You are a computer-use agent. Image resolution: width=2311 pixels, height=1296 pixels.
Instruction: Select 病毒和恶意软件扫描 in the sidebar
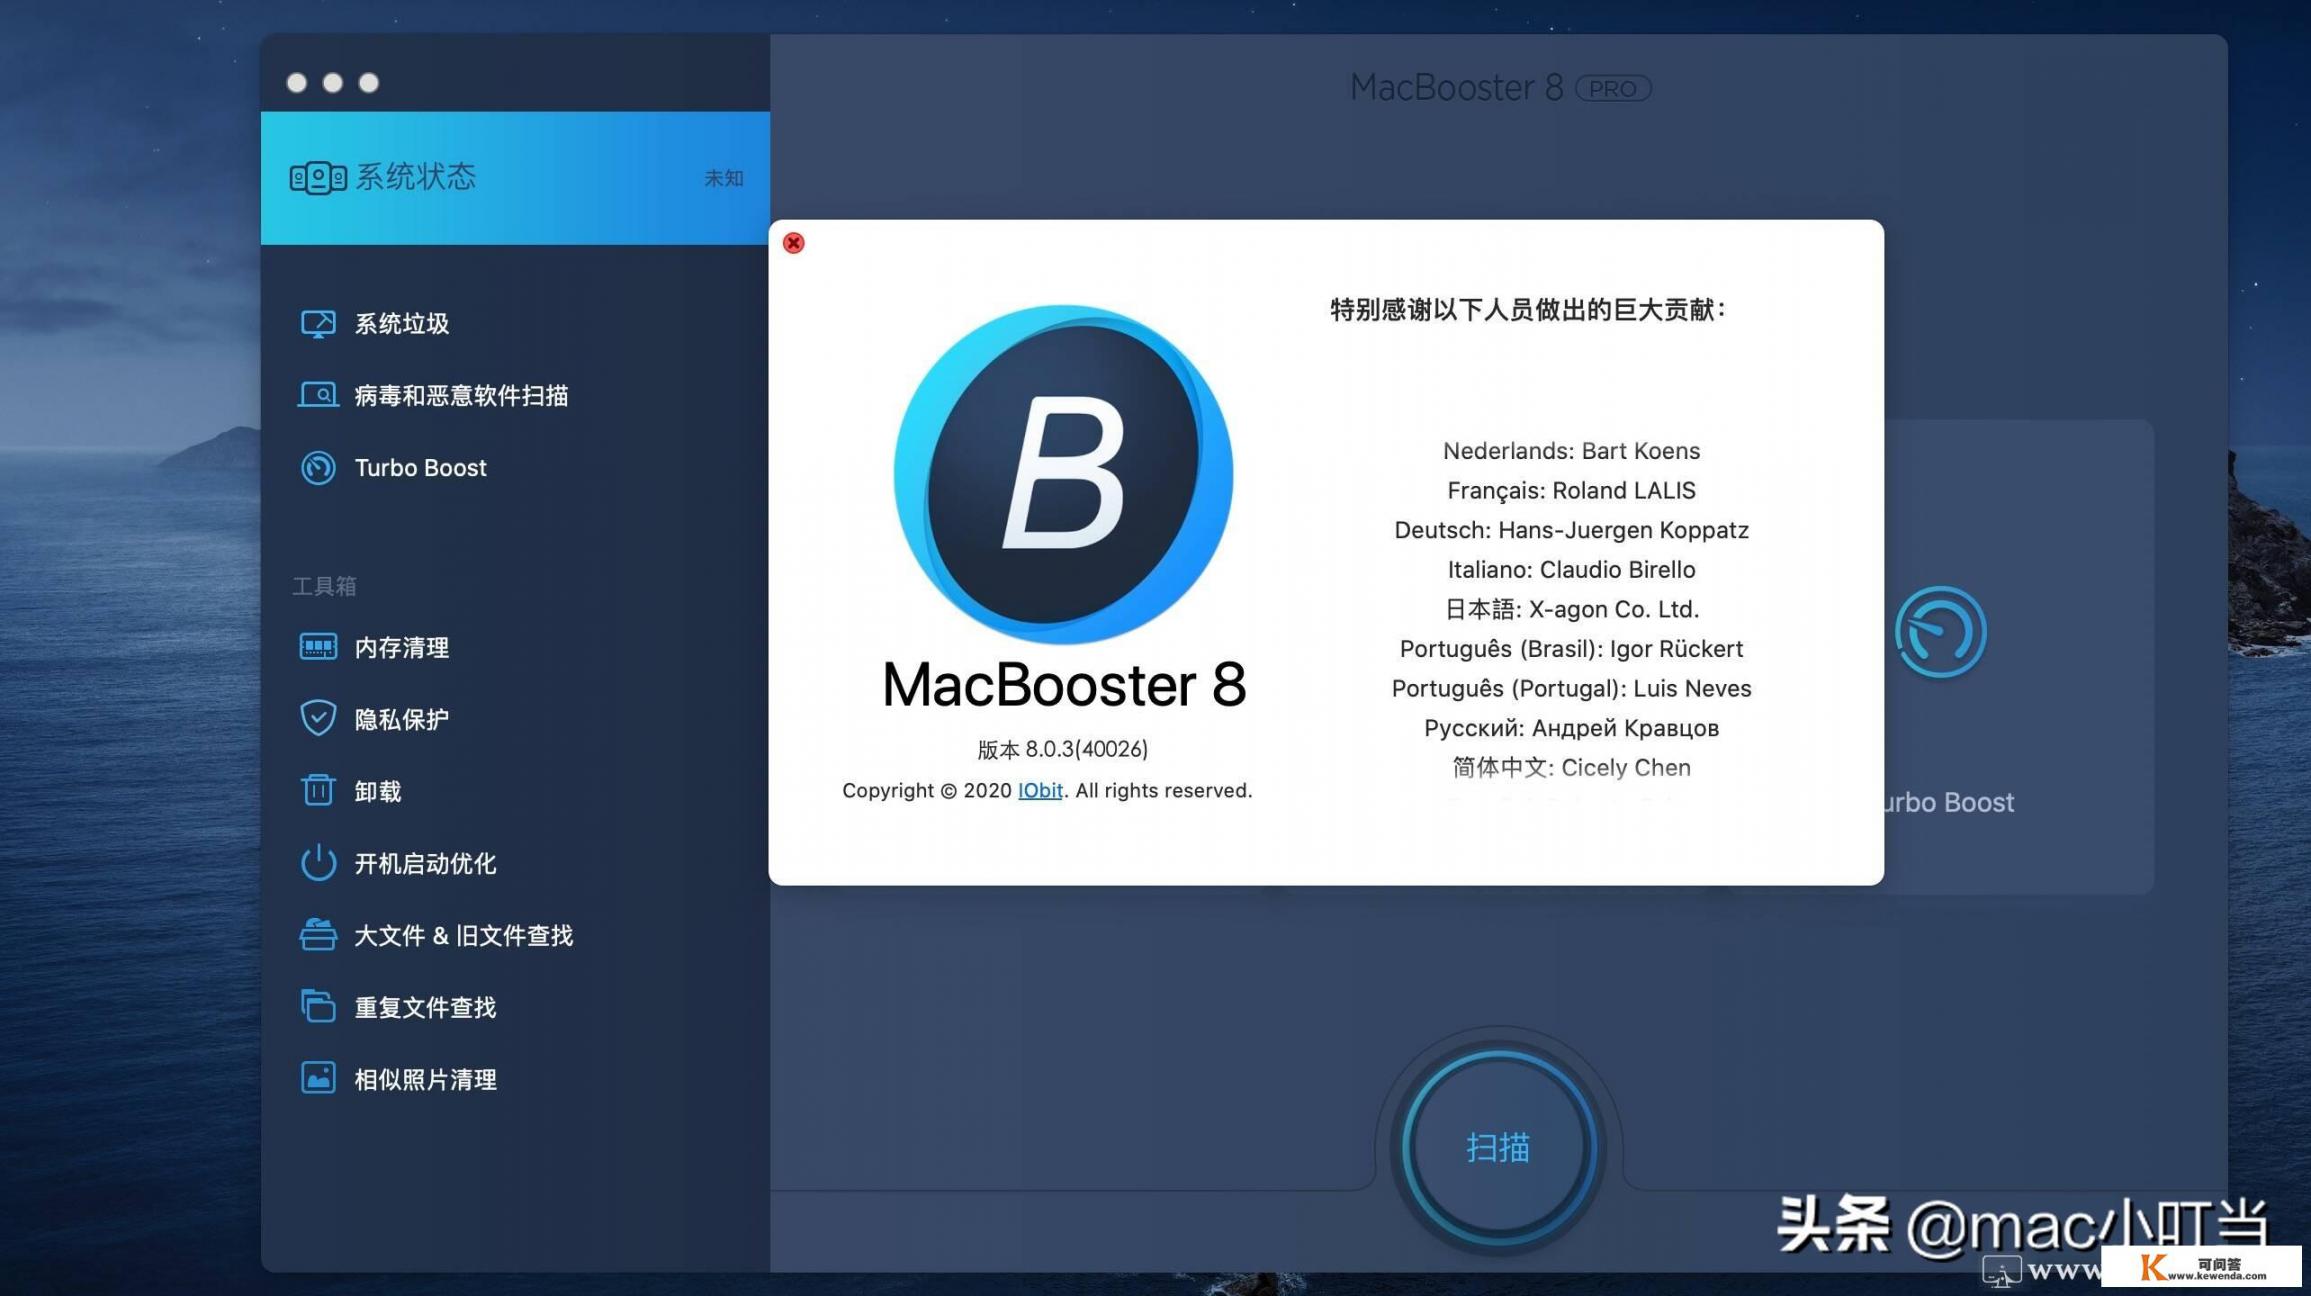coord(462,396)
